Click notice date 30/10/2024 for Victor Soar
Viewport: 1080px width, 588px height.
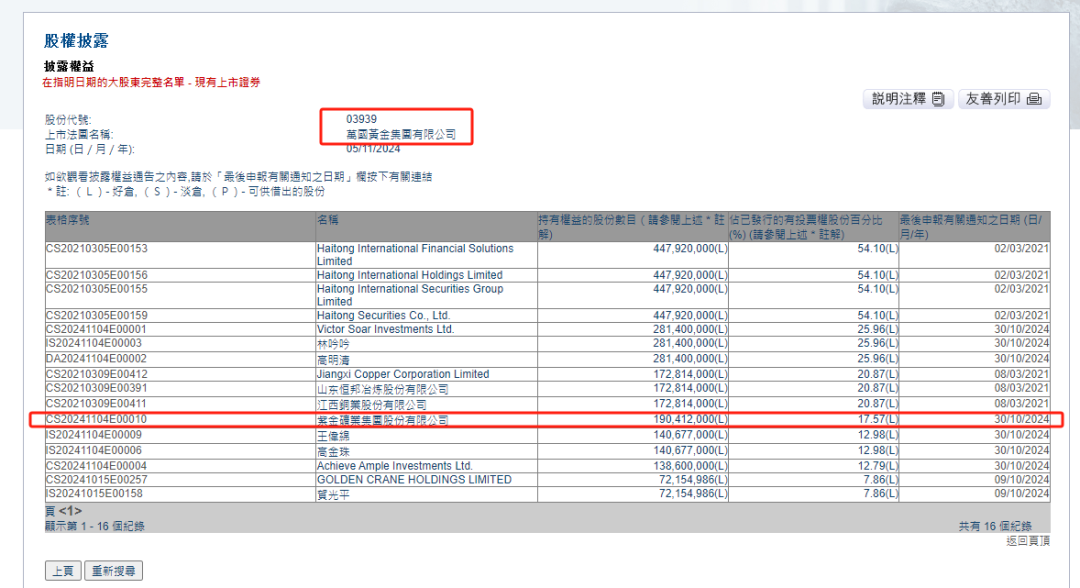tap(1021, 329)
